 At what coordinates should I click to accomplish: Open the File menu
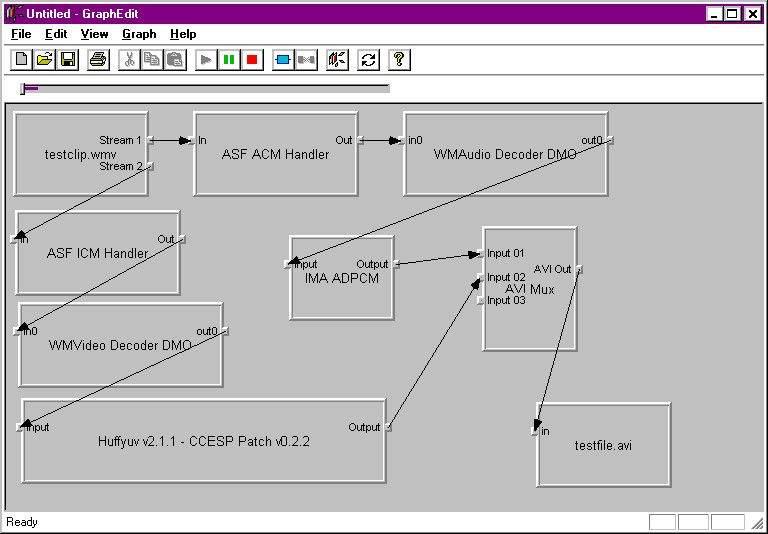tap(21, 34)
